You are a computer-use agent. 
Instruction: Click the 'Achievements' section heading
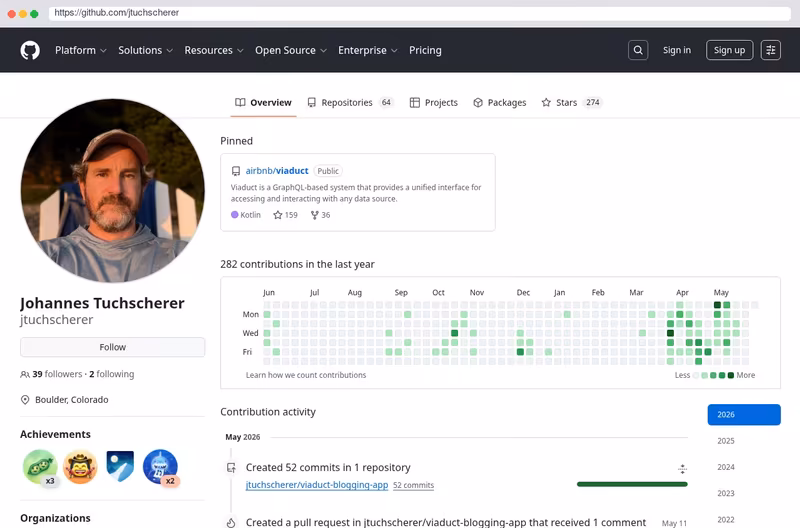coord(55,434)
